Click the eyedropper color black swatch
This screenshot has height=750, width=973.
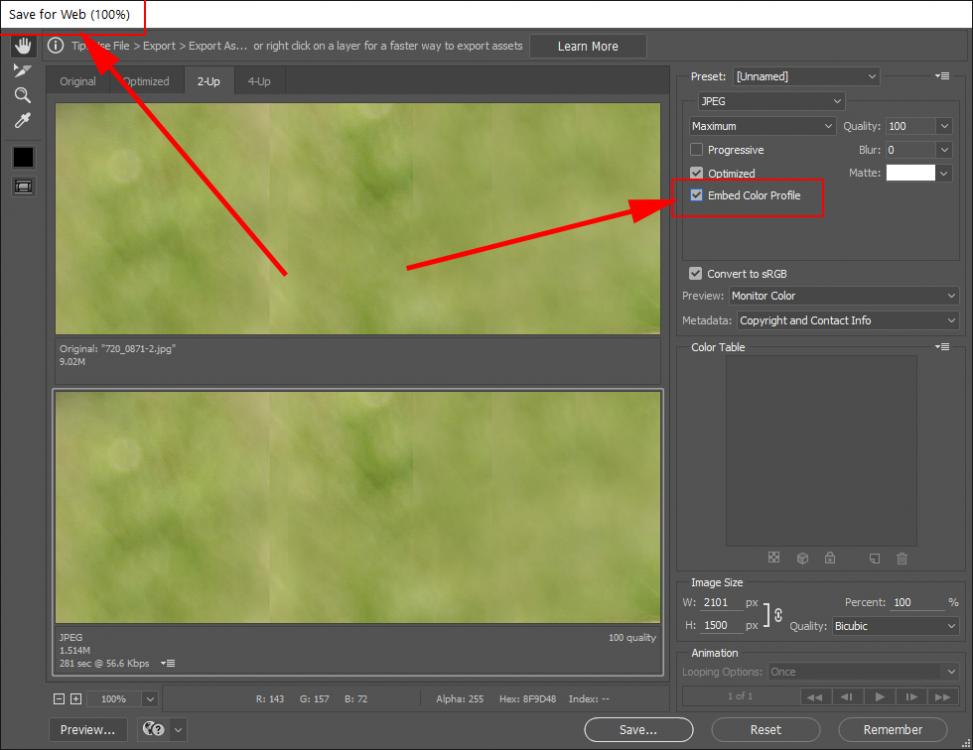pos(22,157)
